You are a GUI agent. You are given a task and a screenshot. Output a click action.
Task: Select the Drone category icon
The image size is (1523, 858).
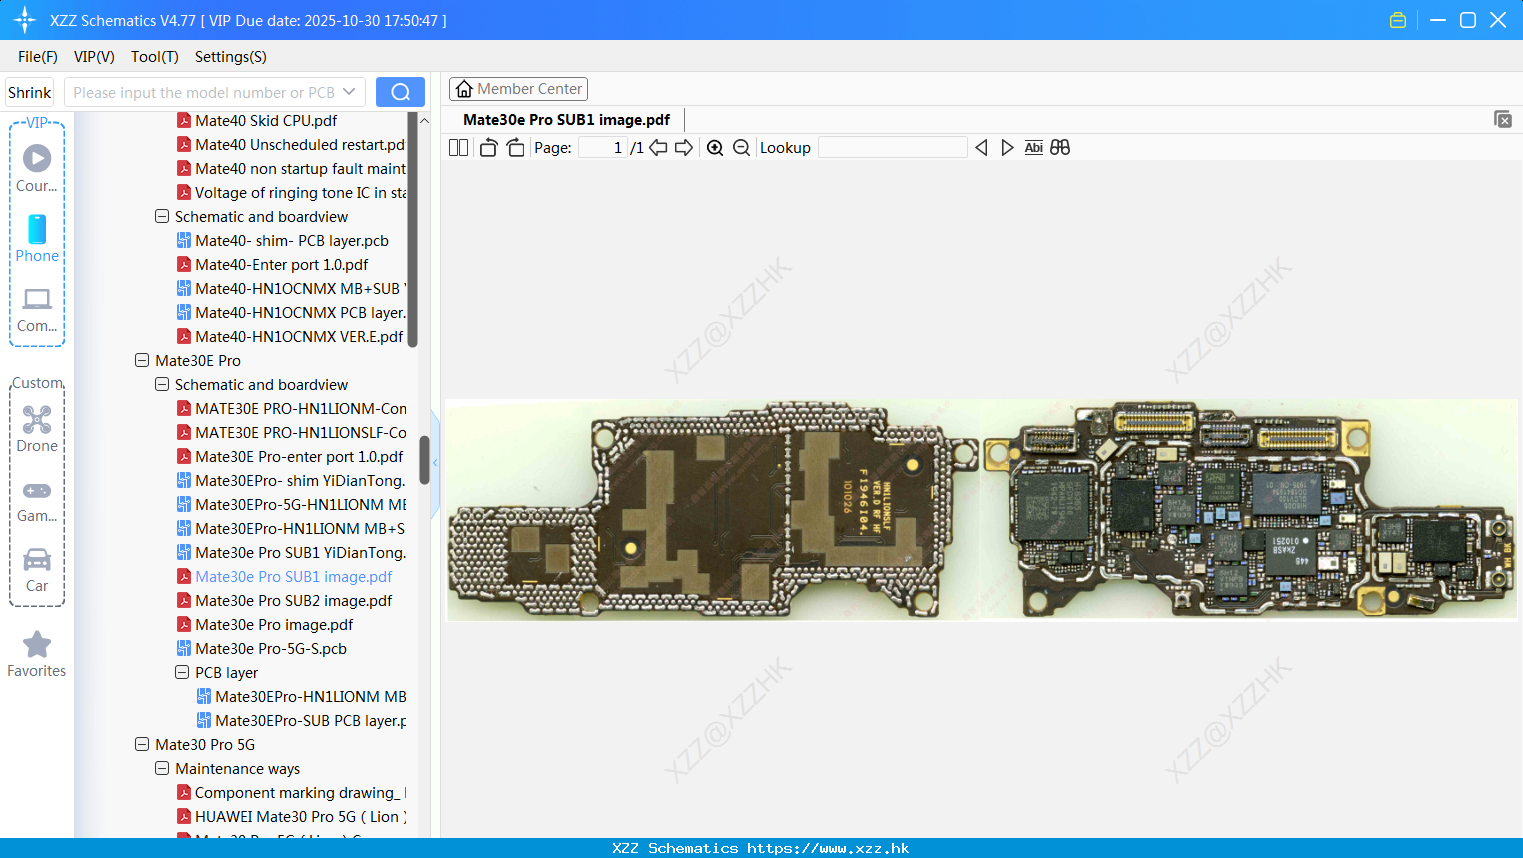click(37, 429)
